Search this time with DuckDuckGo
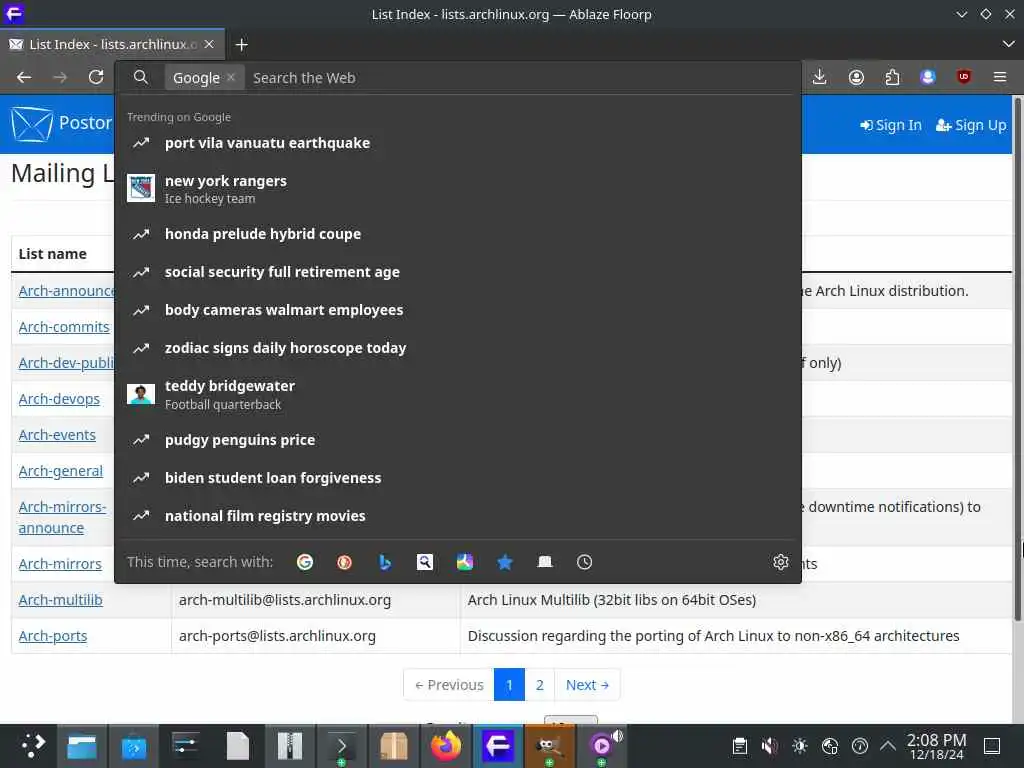Image resolution: width=1024 pixels, height=768 pixels. click(345, 562)
